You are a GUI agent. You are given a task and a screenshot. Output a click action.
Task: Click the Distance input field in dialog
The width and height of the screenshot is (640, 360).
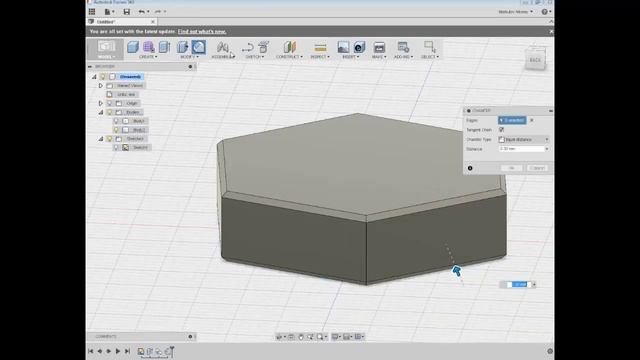[x=521, y=149]
